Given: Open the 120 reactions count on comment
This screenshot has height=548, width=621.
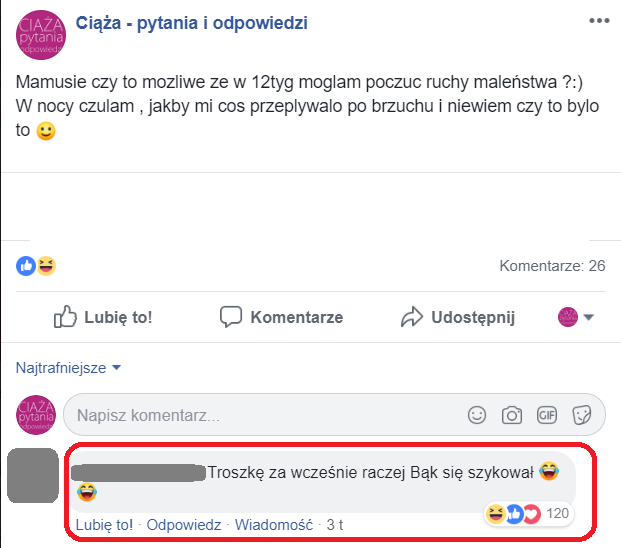Looking at the screenshot, I should coord(557,514).
